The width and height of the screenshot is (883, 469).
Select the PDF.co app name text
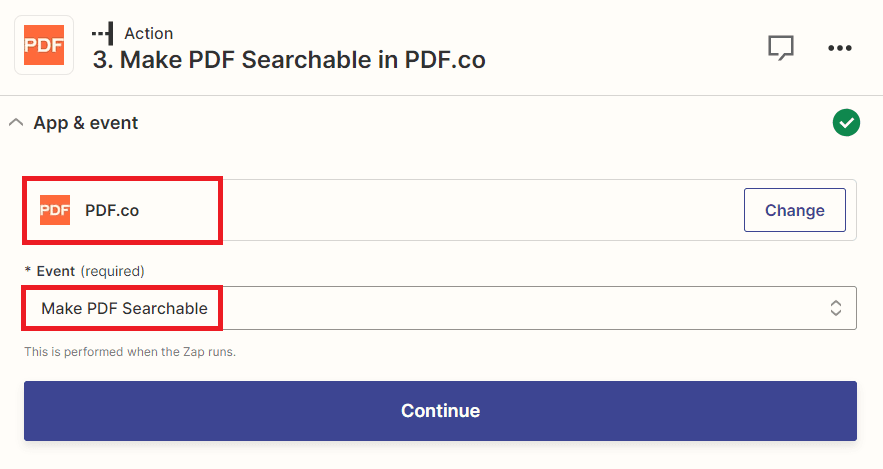(x=112, y=211)
